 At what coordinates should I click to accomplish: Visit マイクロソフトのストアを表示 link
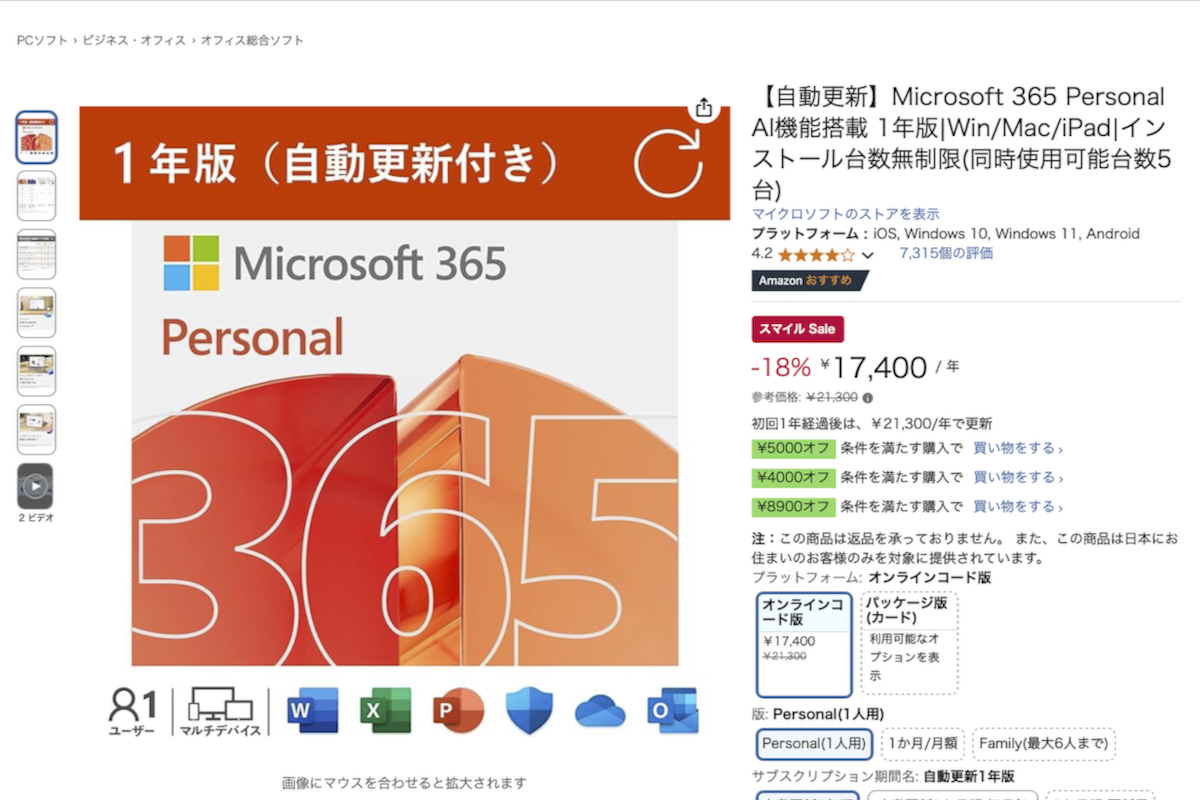coord(846,214)
